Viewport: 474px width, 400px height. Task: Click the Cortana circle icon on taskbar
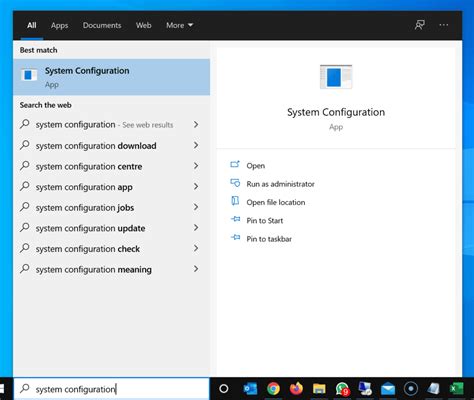(x=224, y=389)
